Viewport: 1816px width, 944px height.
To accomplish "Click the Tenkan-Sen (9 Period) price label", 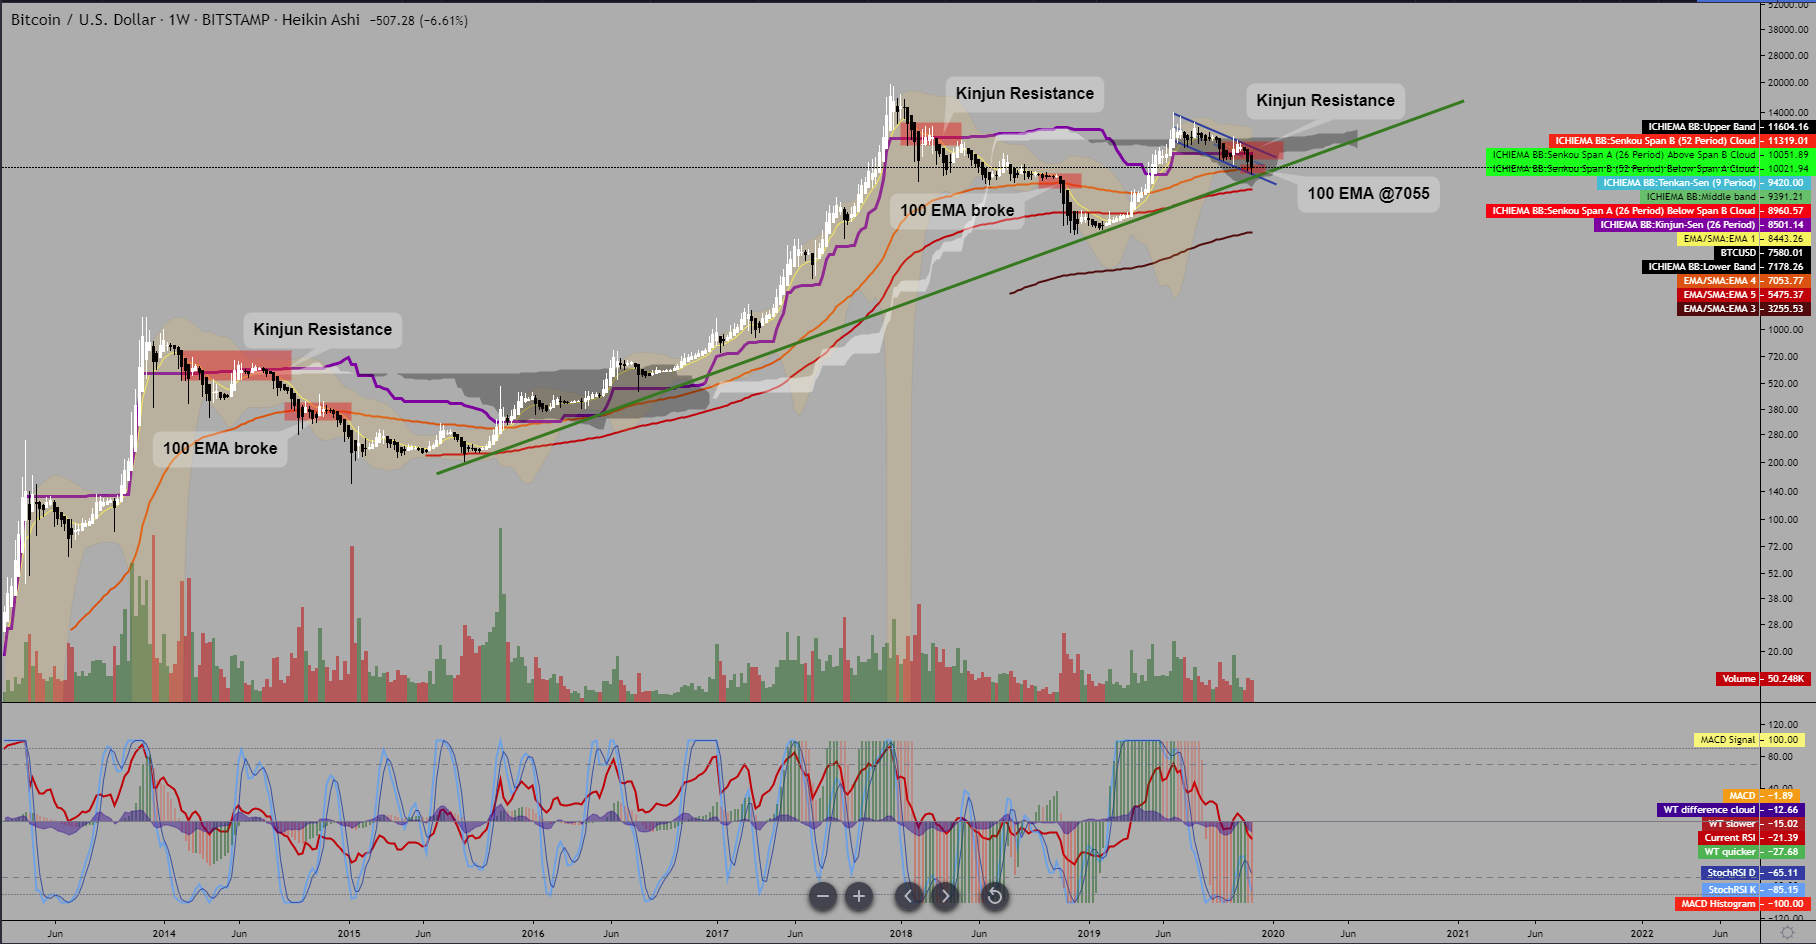I will coord(1704,183).
